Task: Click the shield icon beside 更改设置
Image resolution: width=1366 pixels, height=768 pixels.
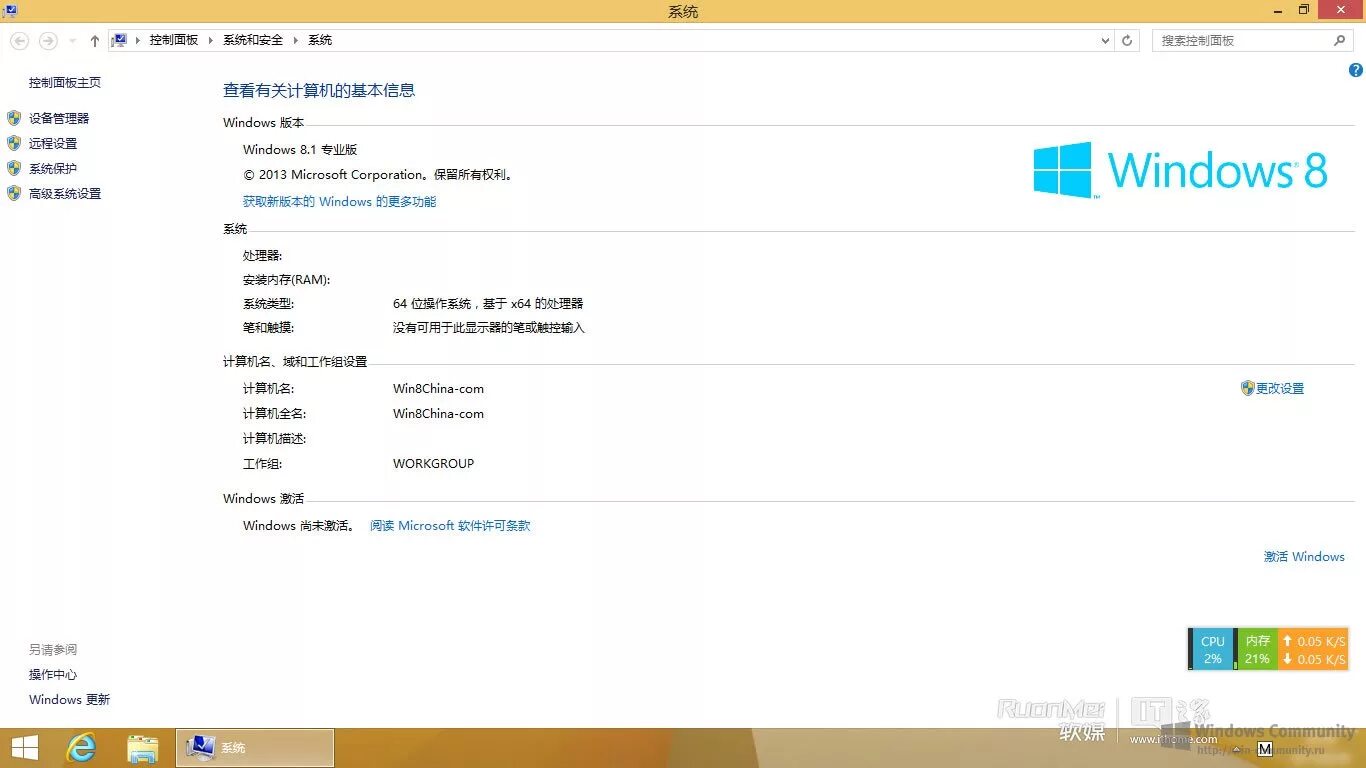Action: [x=1247, y=388]
